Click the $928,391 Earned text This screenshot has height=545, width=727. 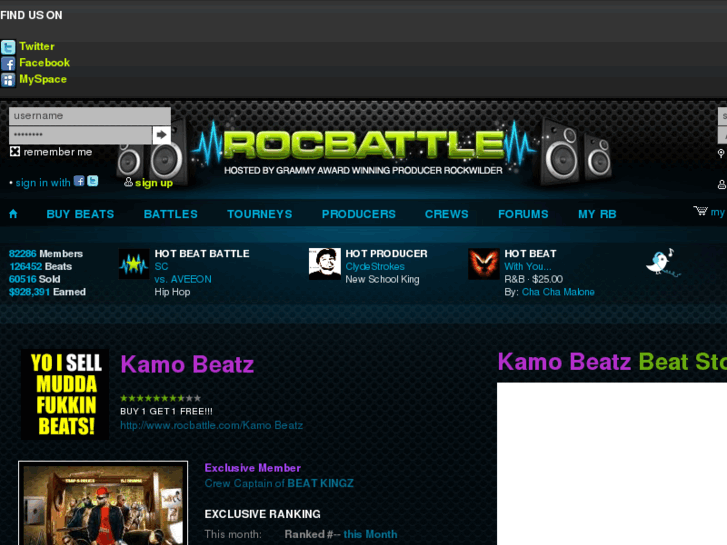(x=47, y=292)
